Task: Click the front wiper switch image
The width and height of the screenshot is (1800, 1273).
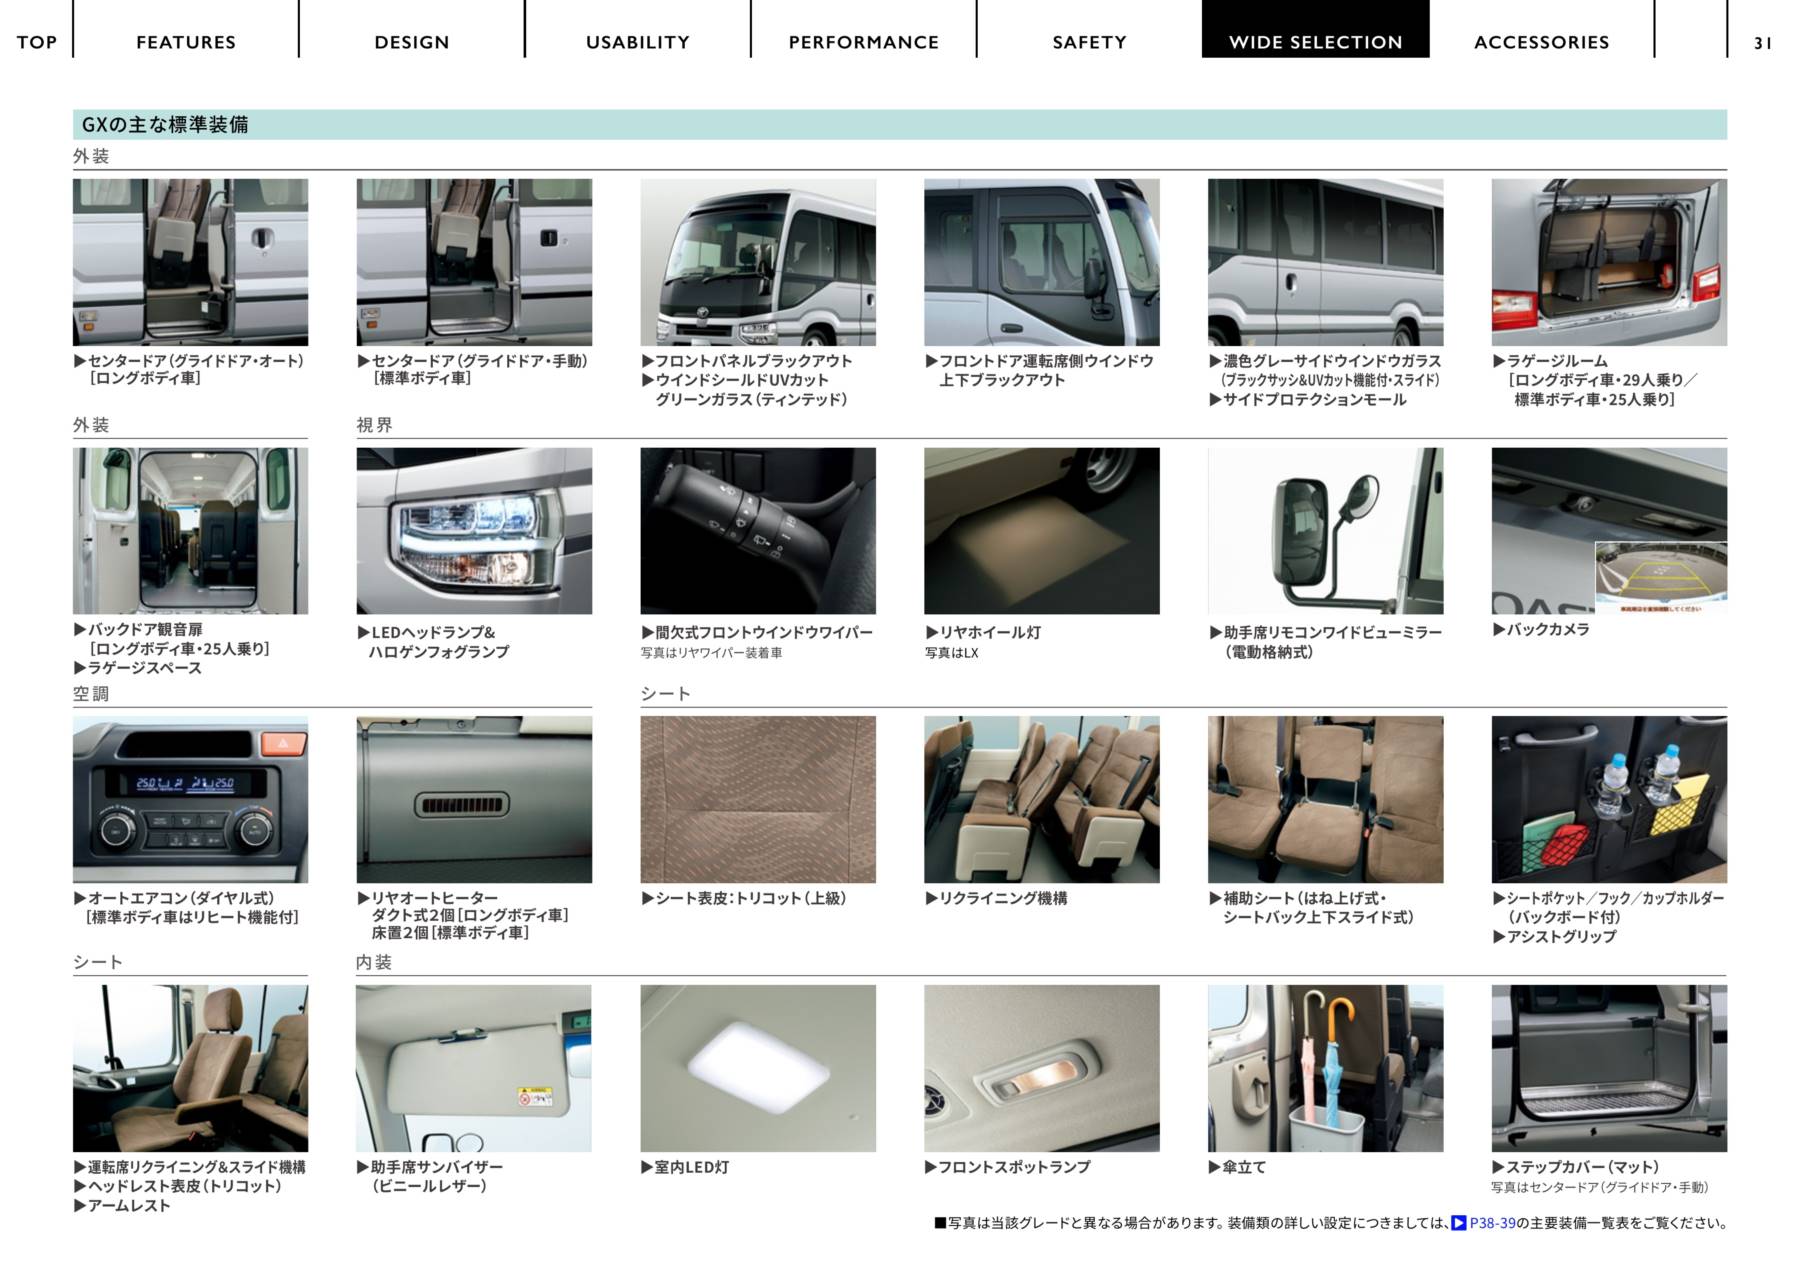Action: pos(757,531)
